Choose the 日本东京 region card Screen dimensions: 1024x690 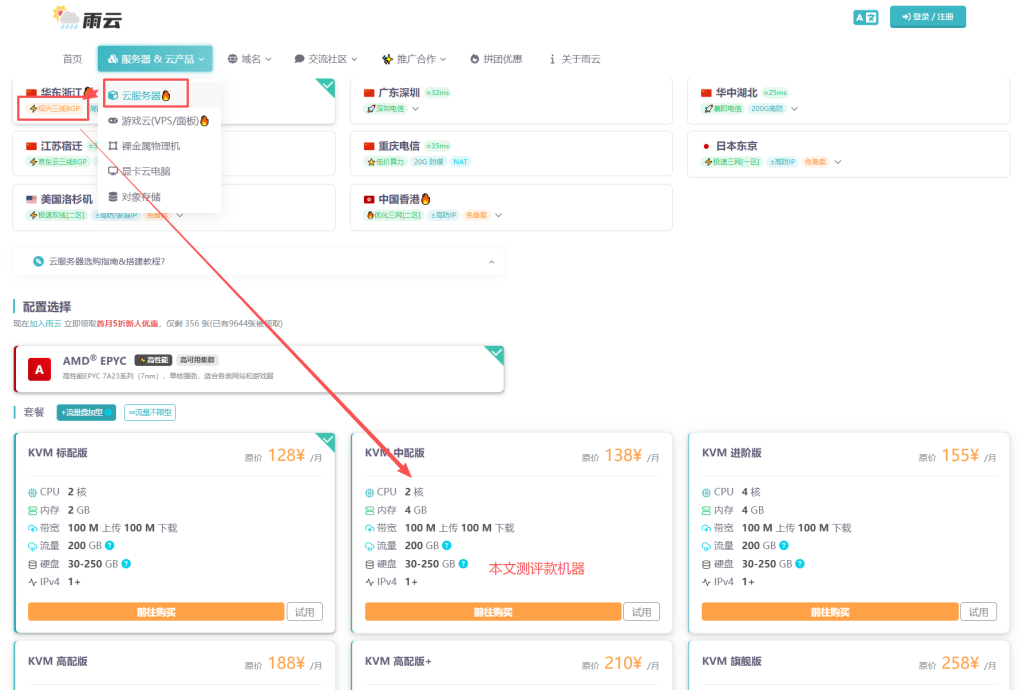tap(848, 153)
